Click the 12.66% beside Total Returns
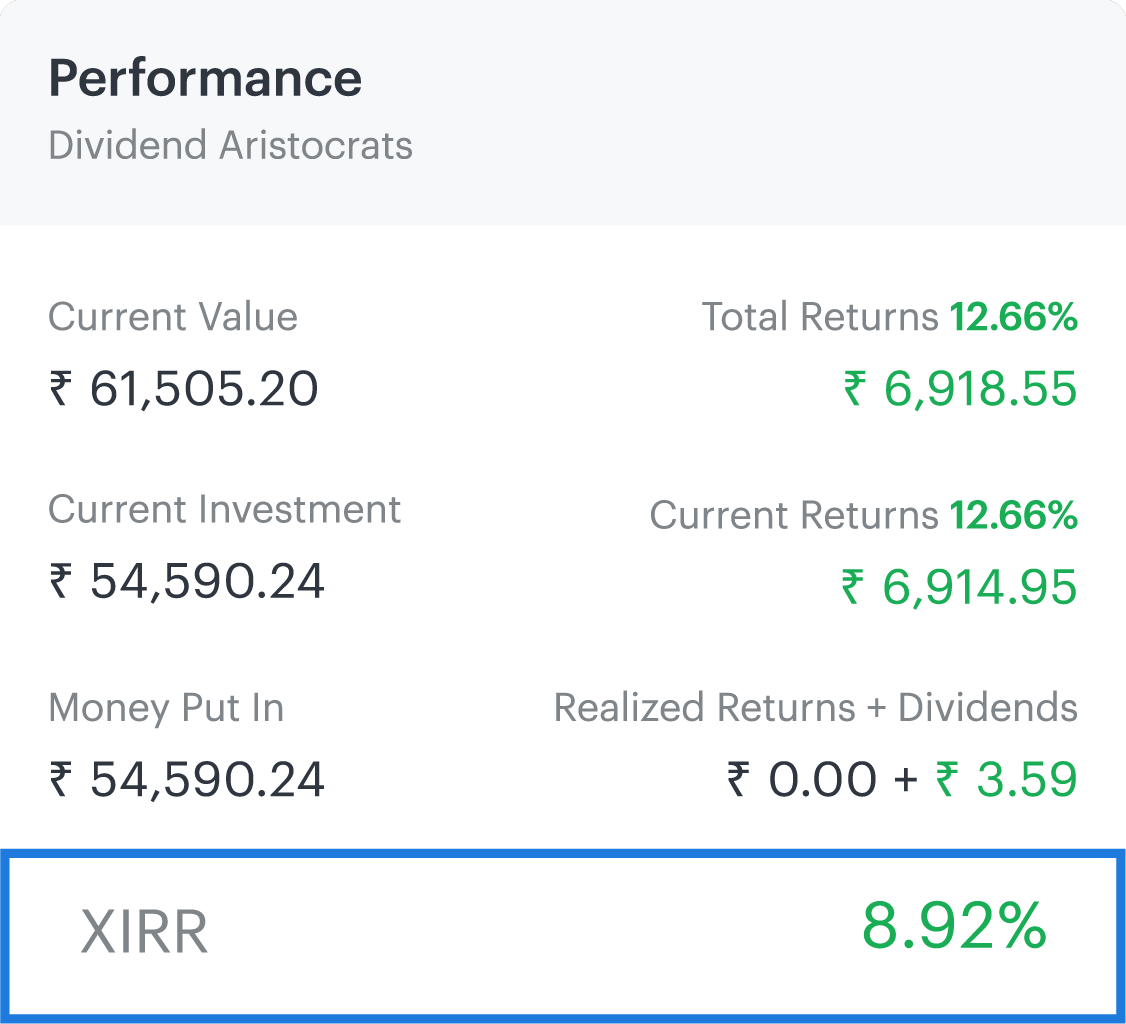The image size is (1126, 1024). tap(1013, 317)
